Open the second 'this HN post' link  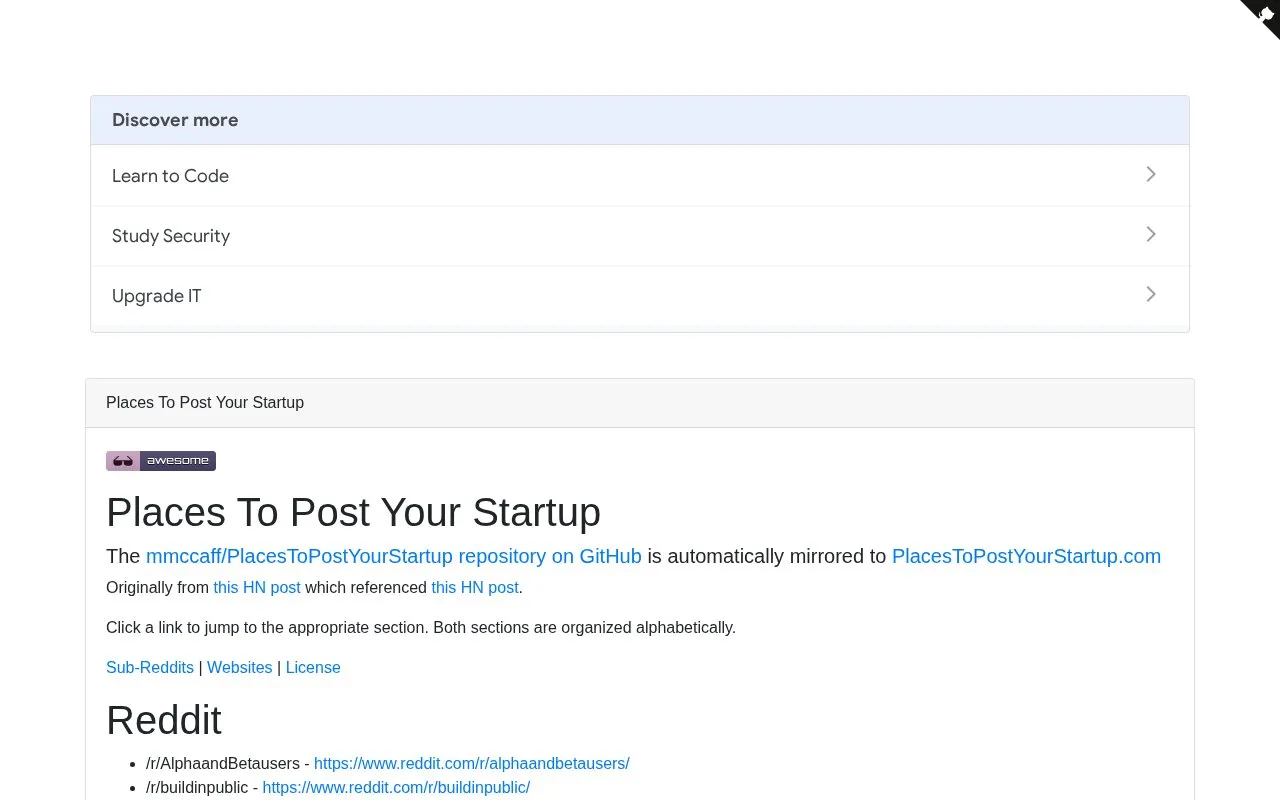coord(475,587)
